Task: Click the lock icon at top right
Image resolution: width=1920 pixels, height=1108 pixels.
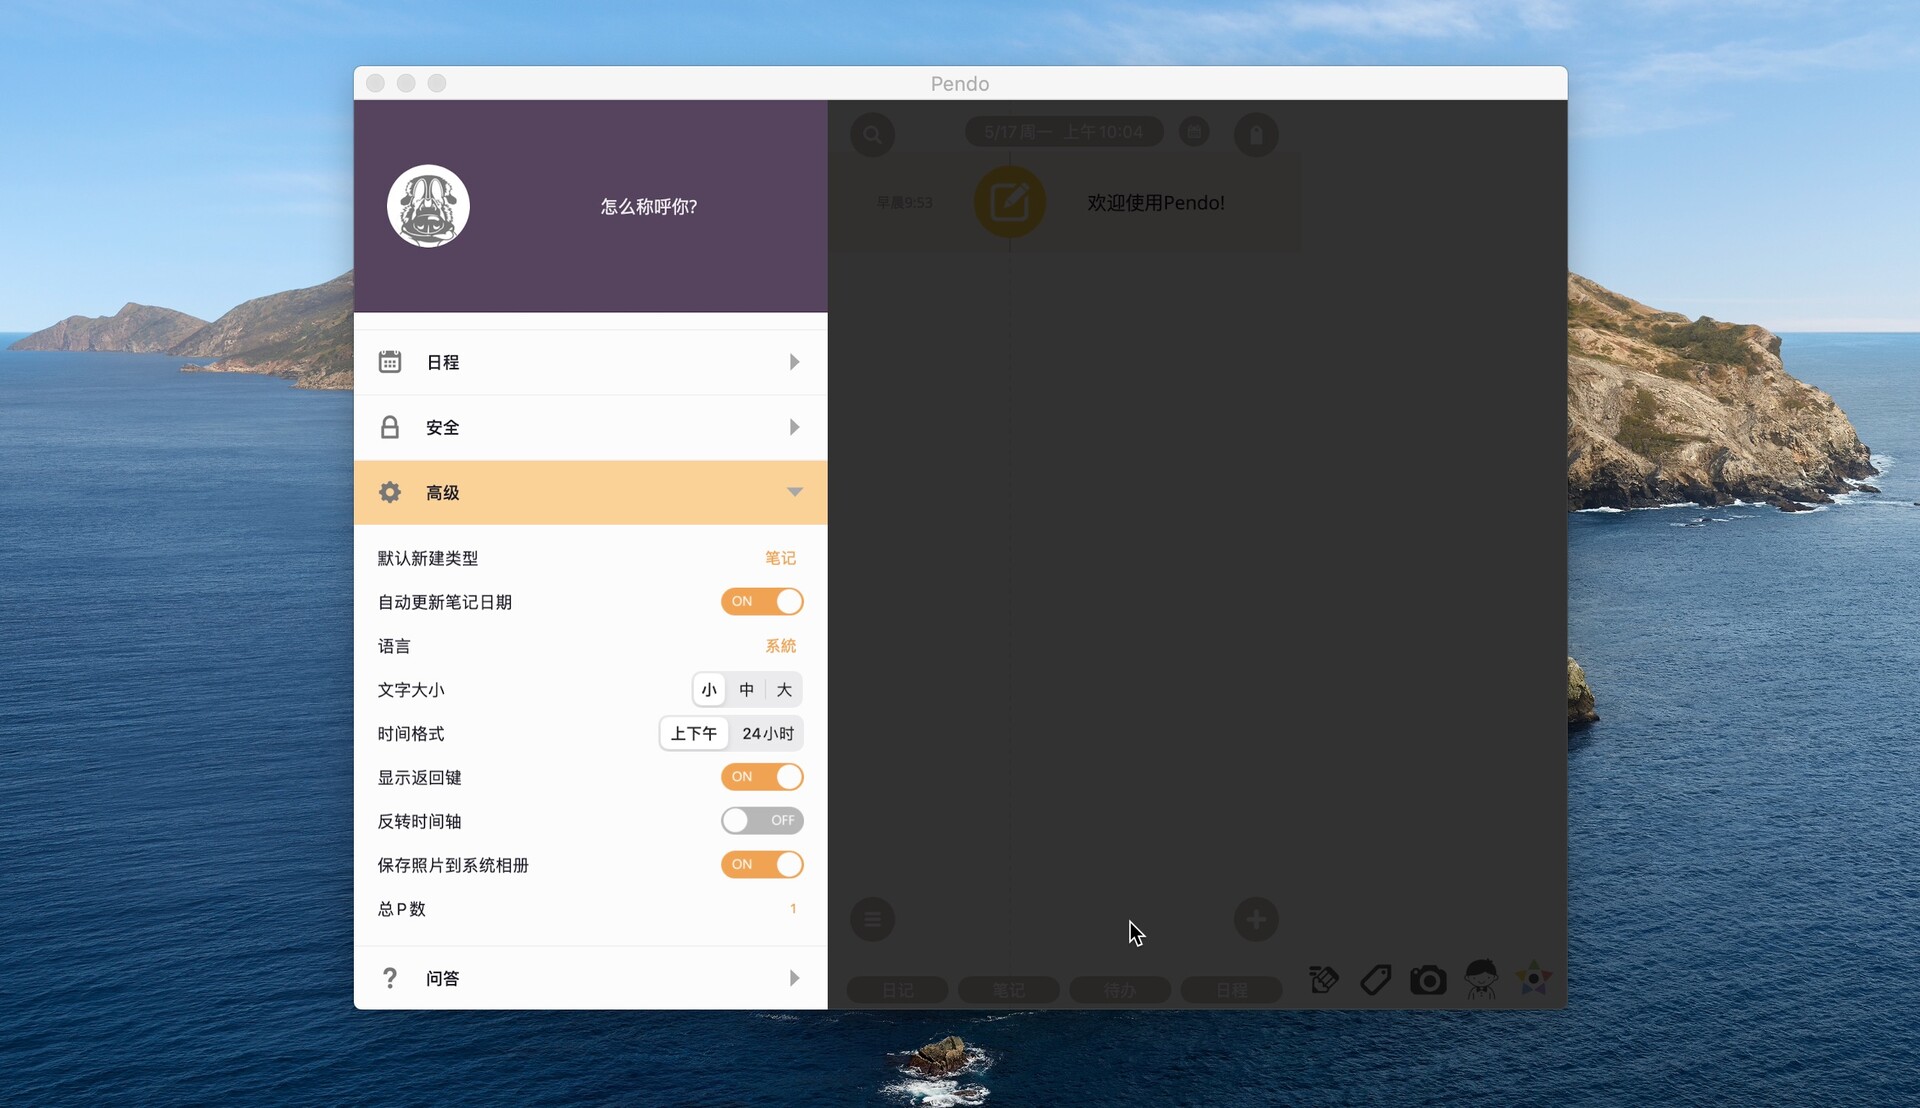Action: (x=1256, y=134)
